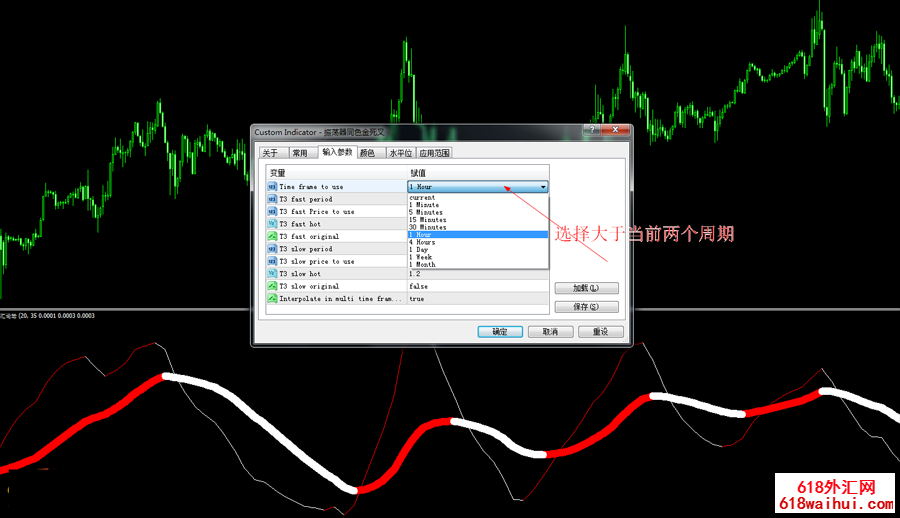900x518 pixels.
Task: Click the icon beside 'Interpolate in multi time frame'
Action: pyautogui.click(x=272, y=299)
